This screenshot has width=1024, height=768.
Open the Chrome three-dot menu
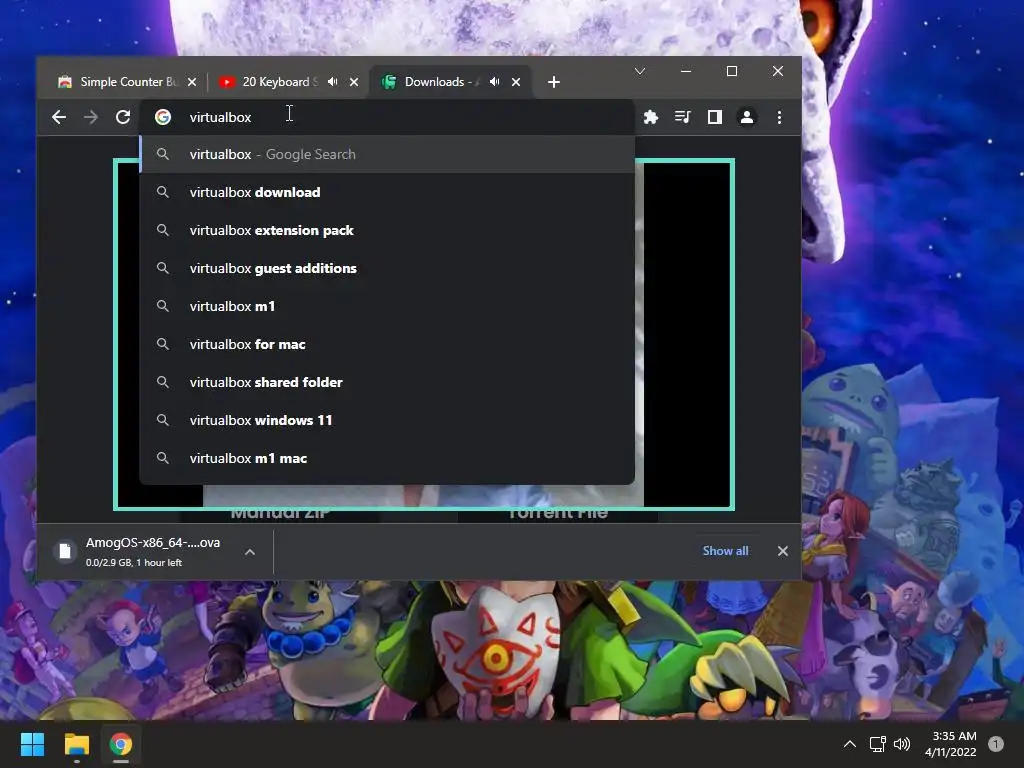[779, 118]
